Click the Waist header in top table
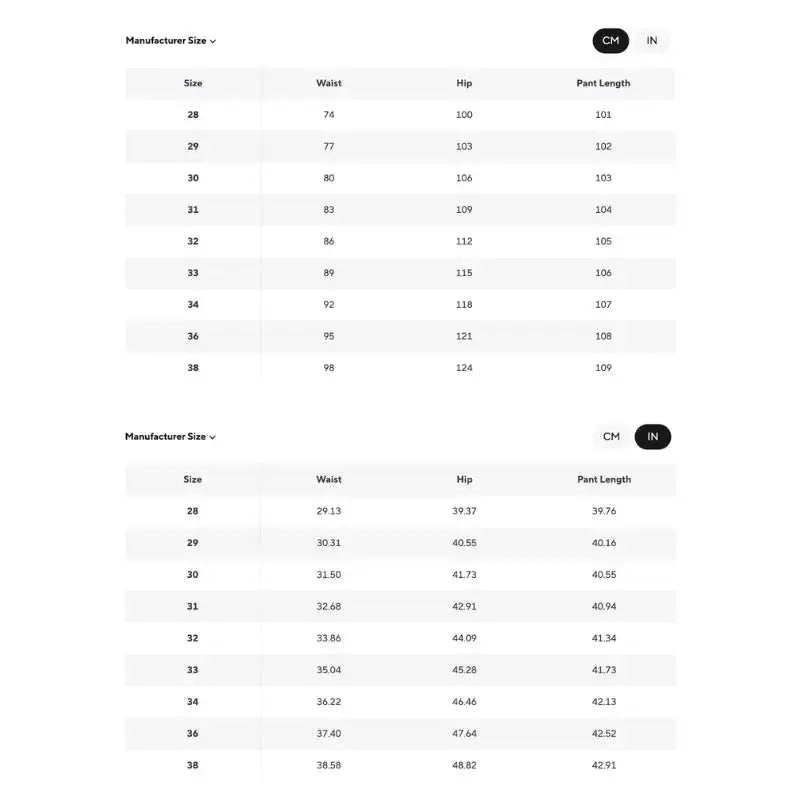Viewport: 800px width, 800px height. [x=329, y=83]
